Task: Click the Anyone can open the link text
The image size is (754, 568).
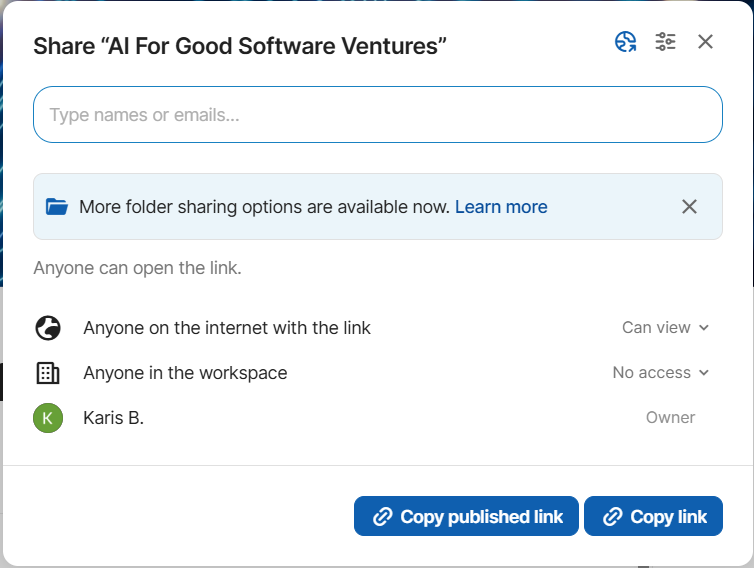Action: tap(137, 268)
